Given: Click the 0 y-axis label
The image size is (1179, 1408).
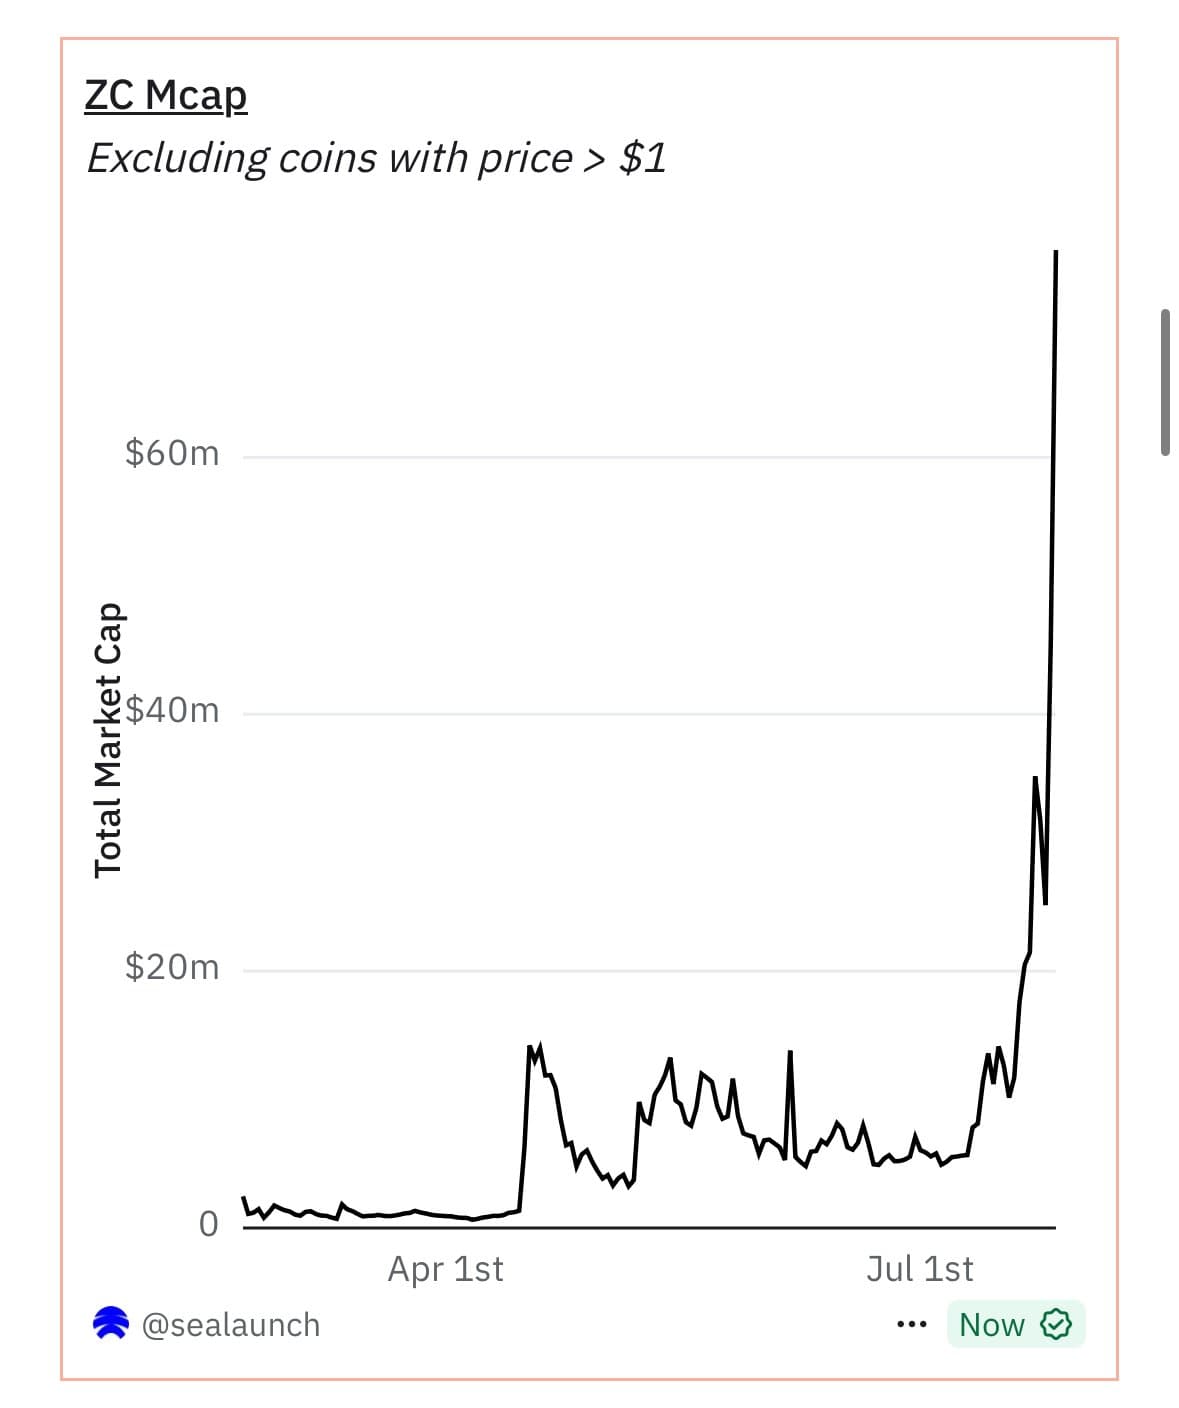Looking at the screenshot, I should pyautogui.click(x=208, y=1223).
